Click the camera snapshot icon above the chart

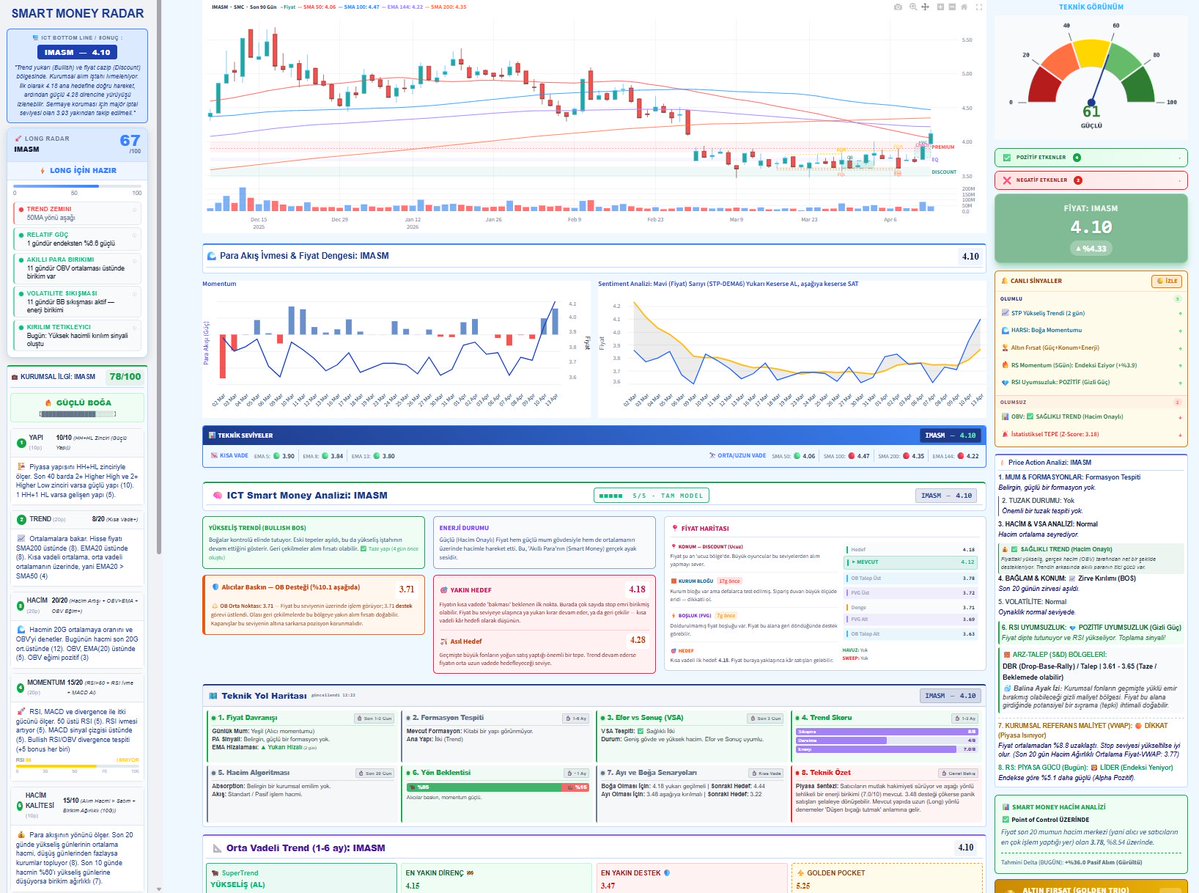898,7
